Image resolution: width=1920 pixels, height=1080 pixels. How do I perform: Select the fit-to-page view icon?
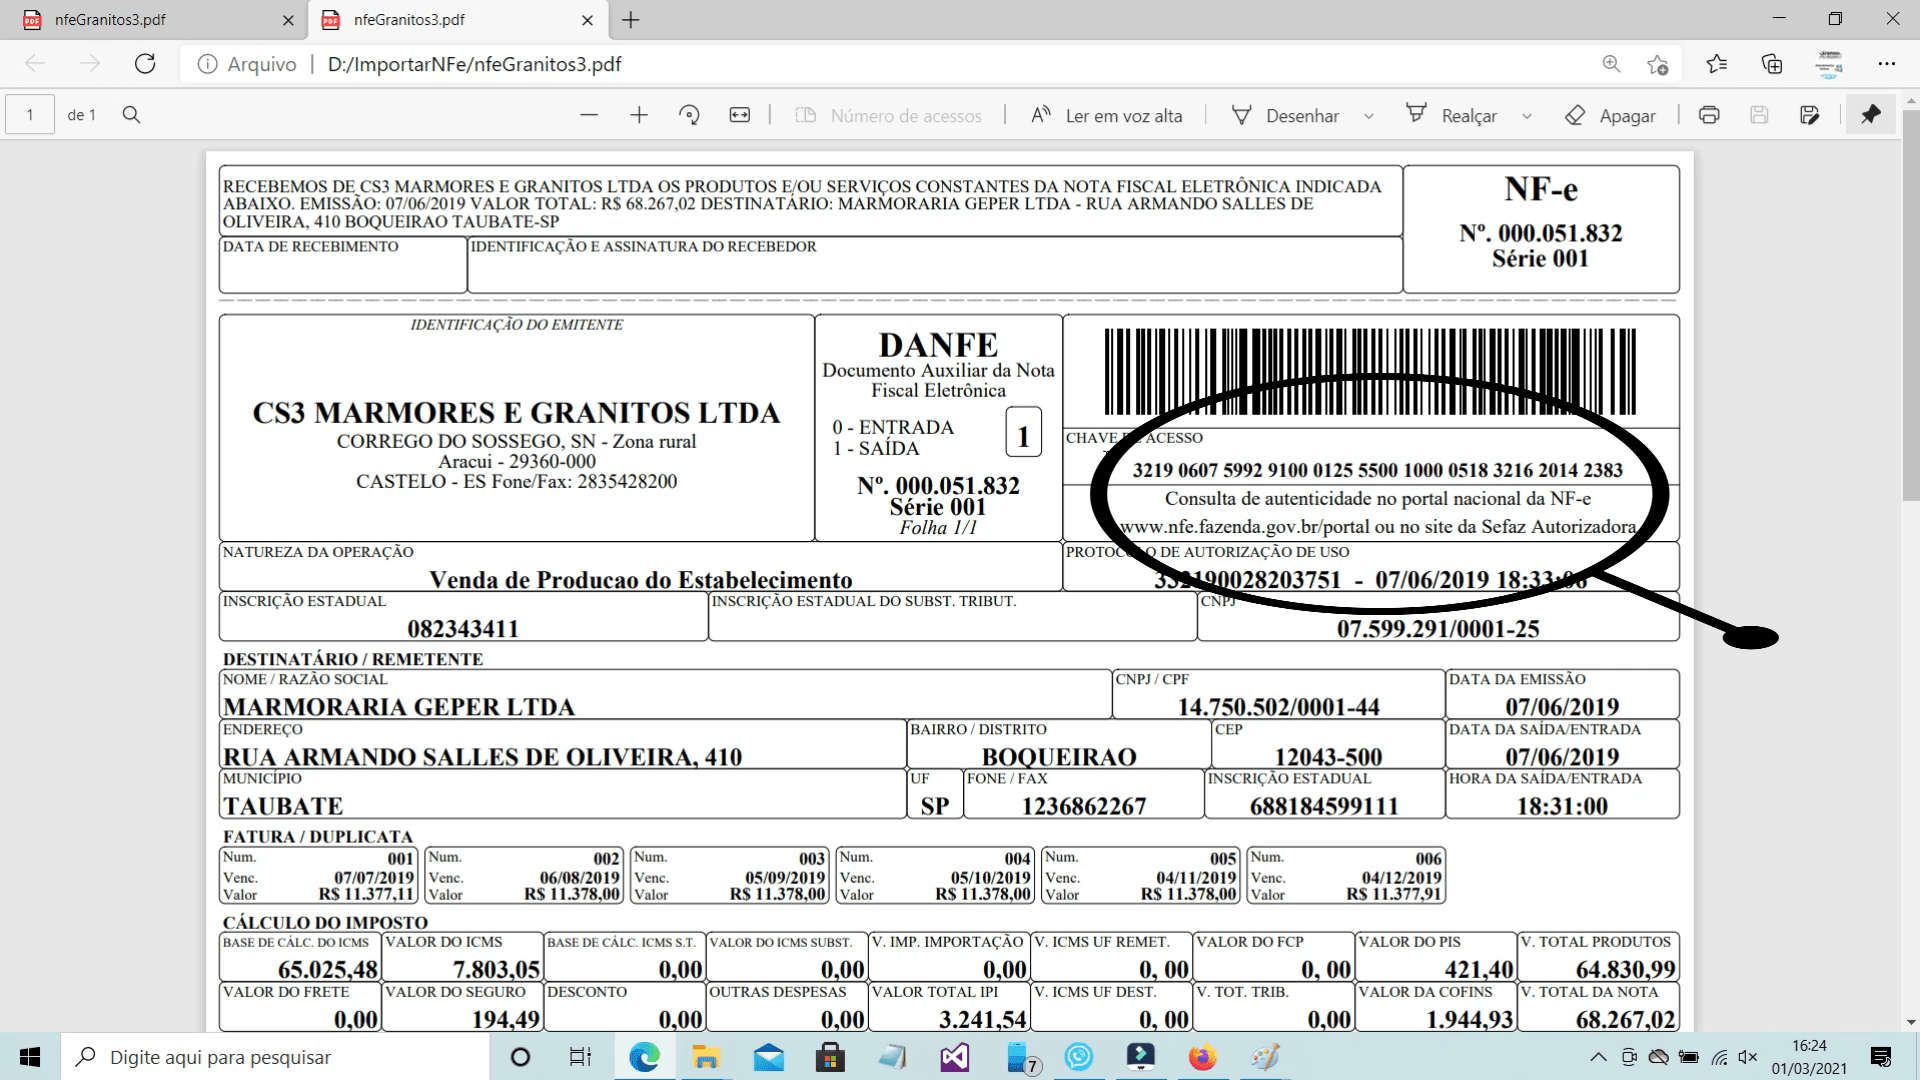[x=740, y=115]
